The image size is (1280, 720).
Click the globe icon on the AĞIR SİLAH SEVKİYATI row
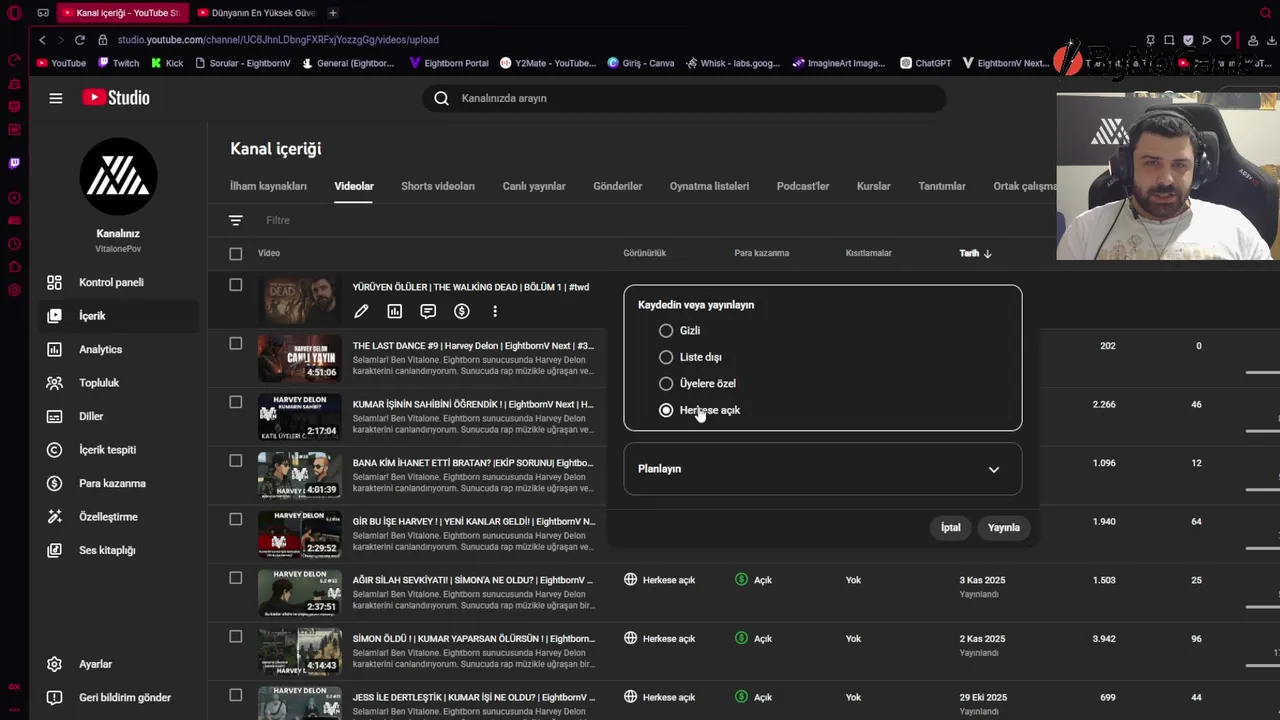[x=631, y=579]
